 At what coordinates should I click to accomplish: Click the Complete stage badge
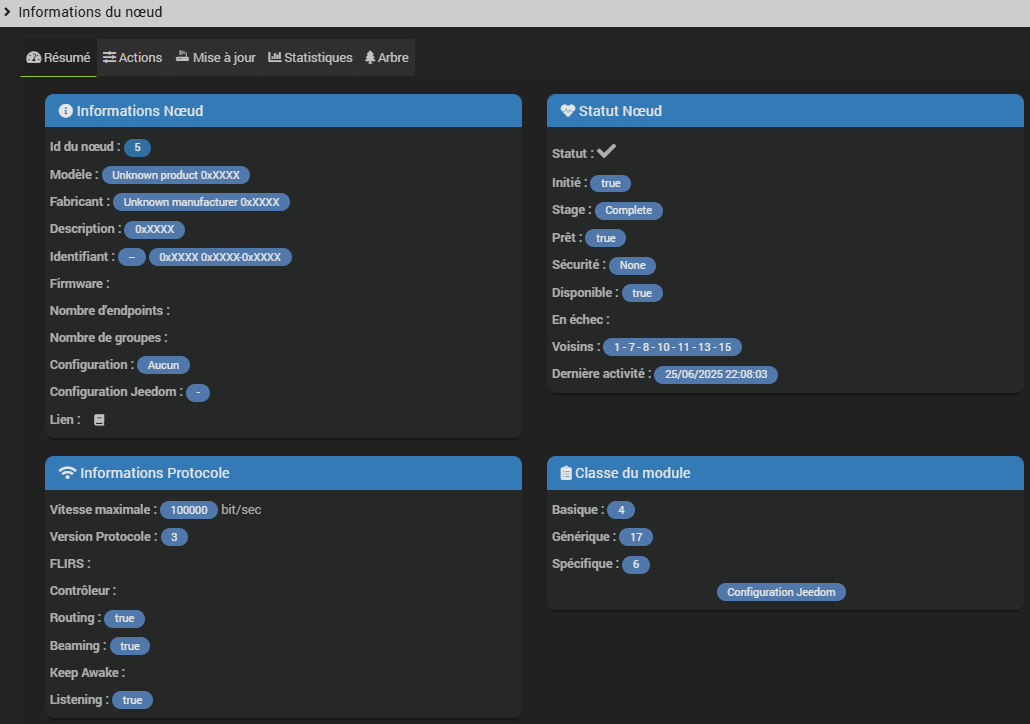629,210
